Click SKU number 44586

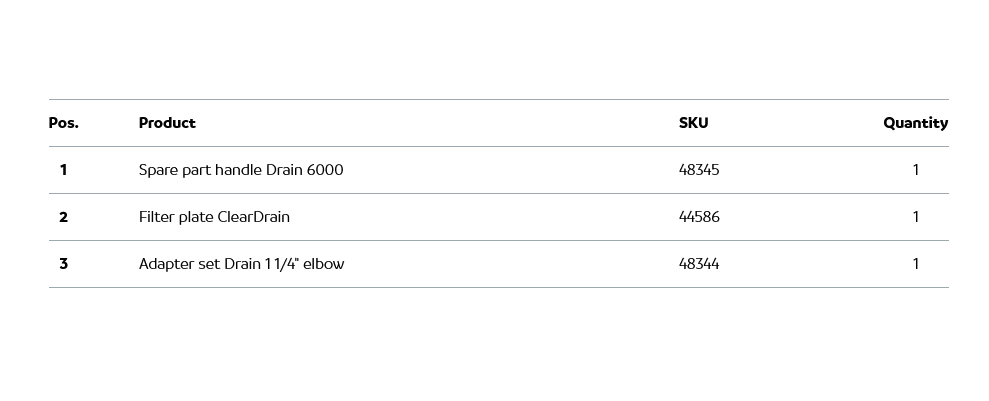coord(699,217)
